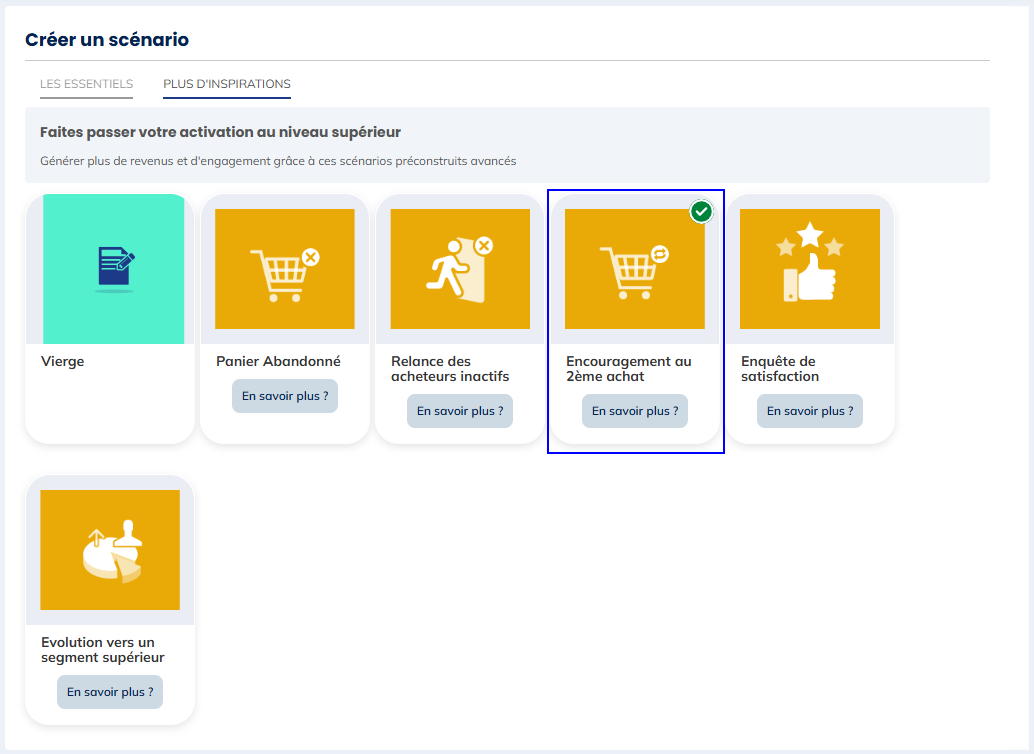Choose the inactive buyers running-person icon
Screen dimensions: 1034x754
[x=460, y=269]
